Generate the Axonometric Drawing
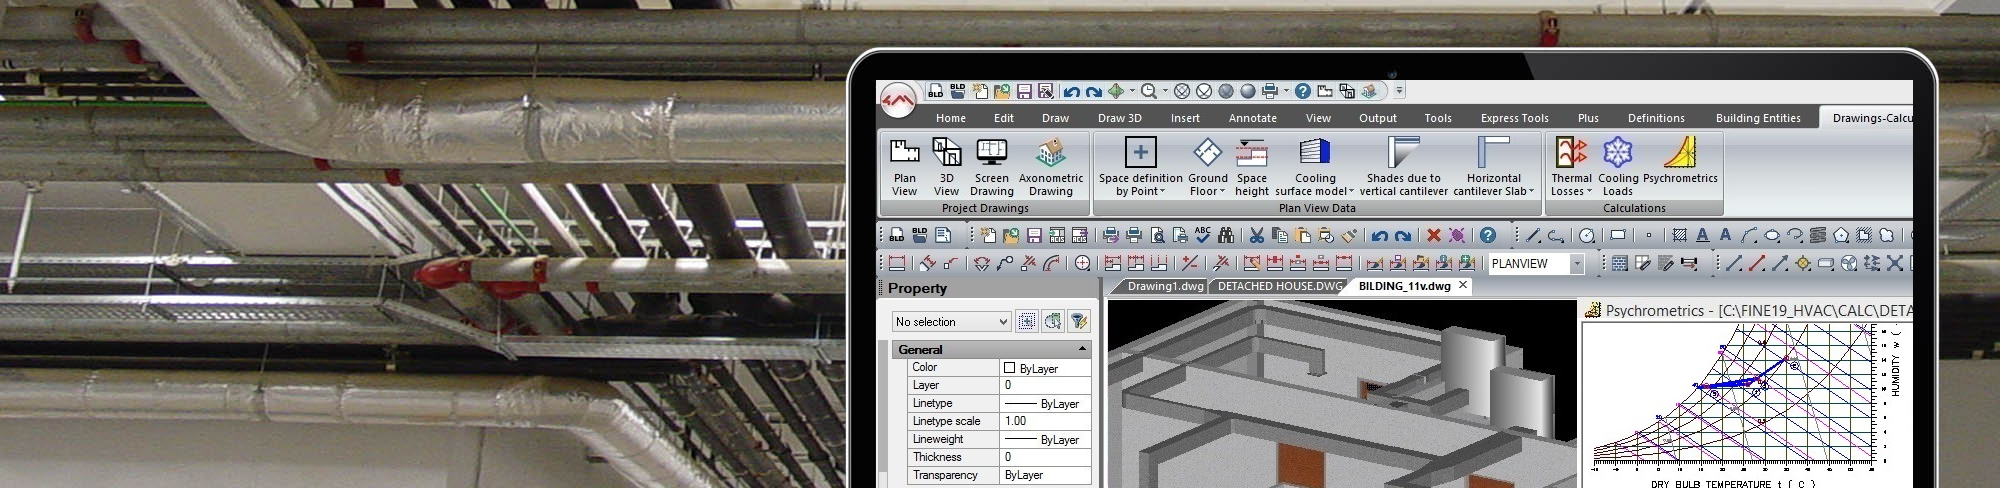 point(1050,167)
